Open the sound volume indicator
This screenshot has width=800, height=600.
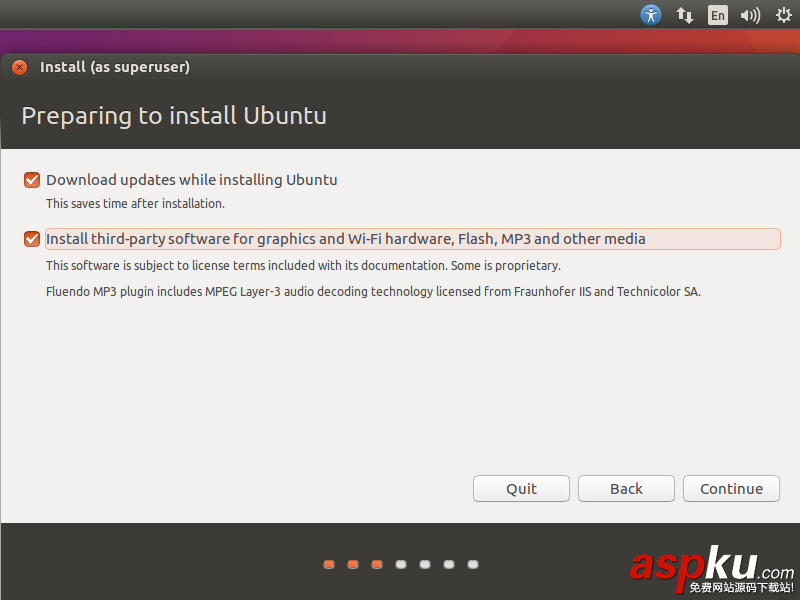(x=750, y=15)
